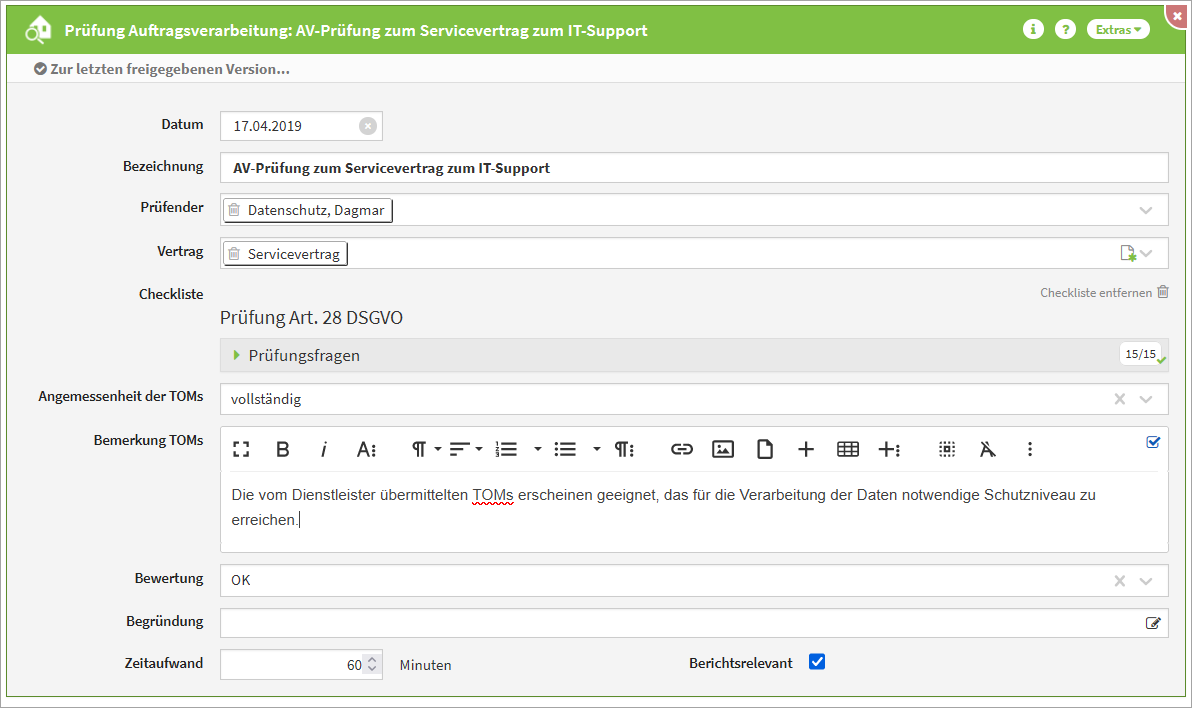Switch the editor to fullscreen mode

click(x=241, y=450)
